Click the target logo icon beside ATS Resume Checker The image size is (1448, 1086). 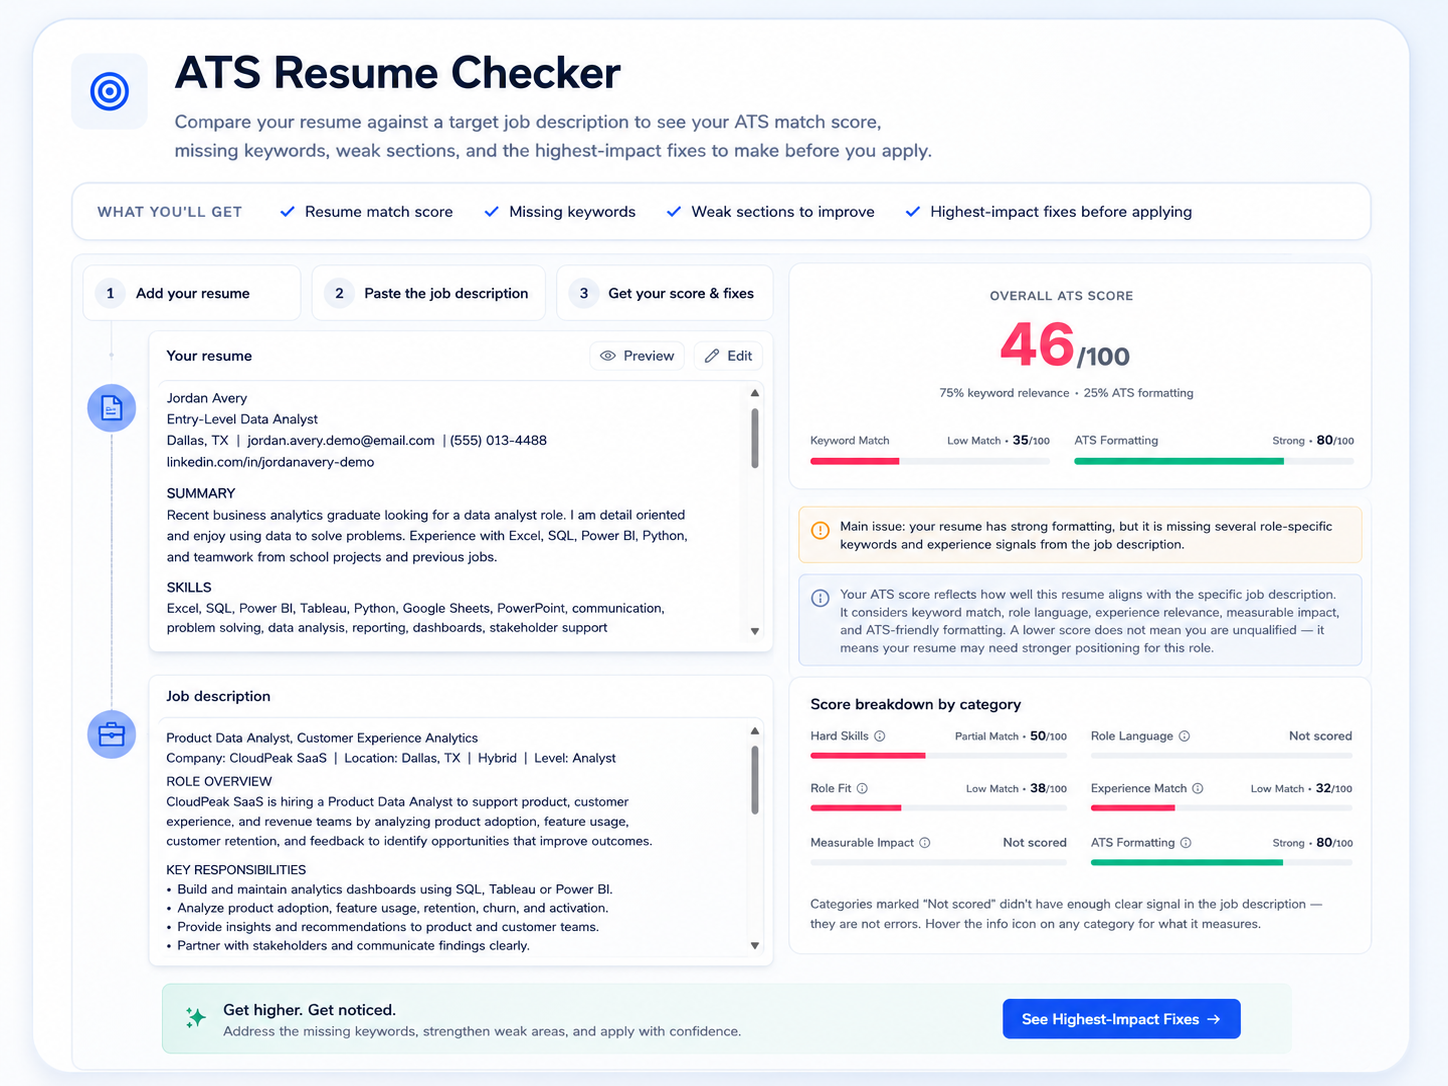pyautogui.click(x=110, y=92)
